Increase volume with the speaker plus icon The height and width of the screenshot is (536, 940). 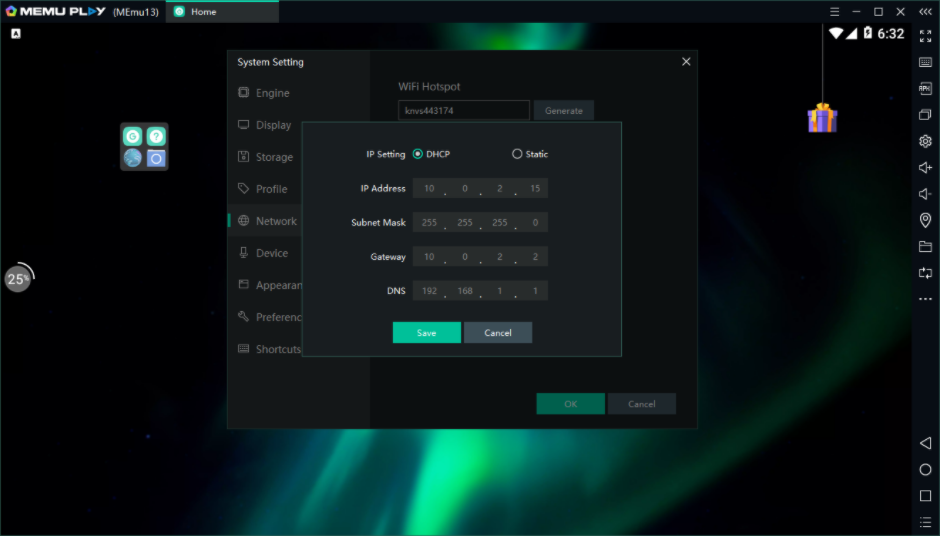pos(925,168)
